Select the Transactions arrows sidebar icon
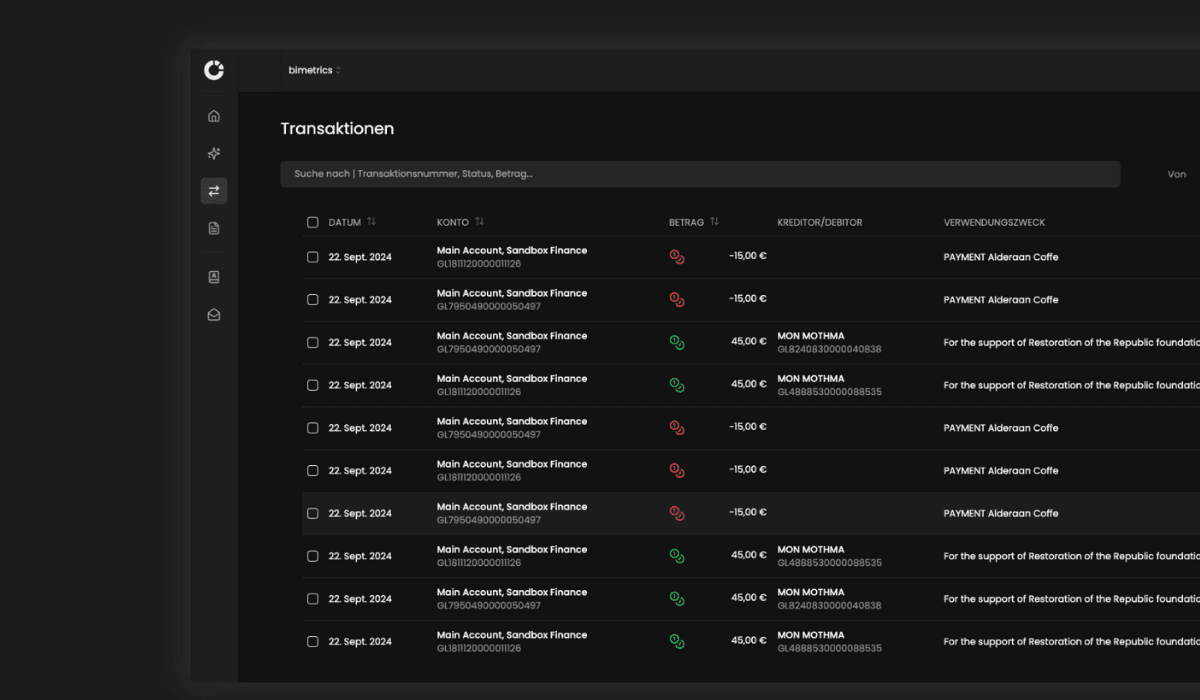Viewport: 1200px width, 700px height. tap(213, 191)
